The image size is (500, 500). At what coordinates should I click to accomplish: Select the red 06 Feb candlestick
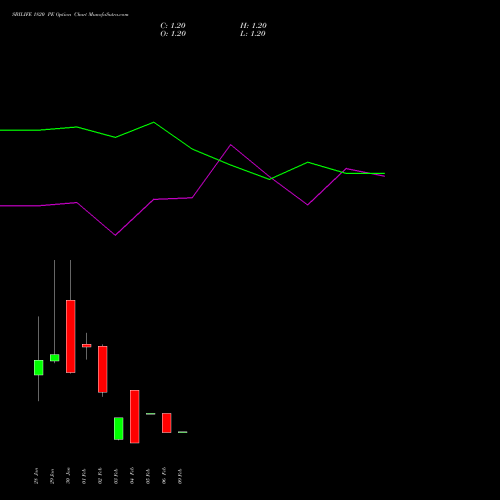(167, 423)
